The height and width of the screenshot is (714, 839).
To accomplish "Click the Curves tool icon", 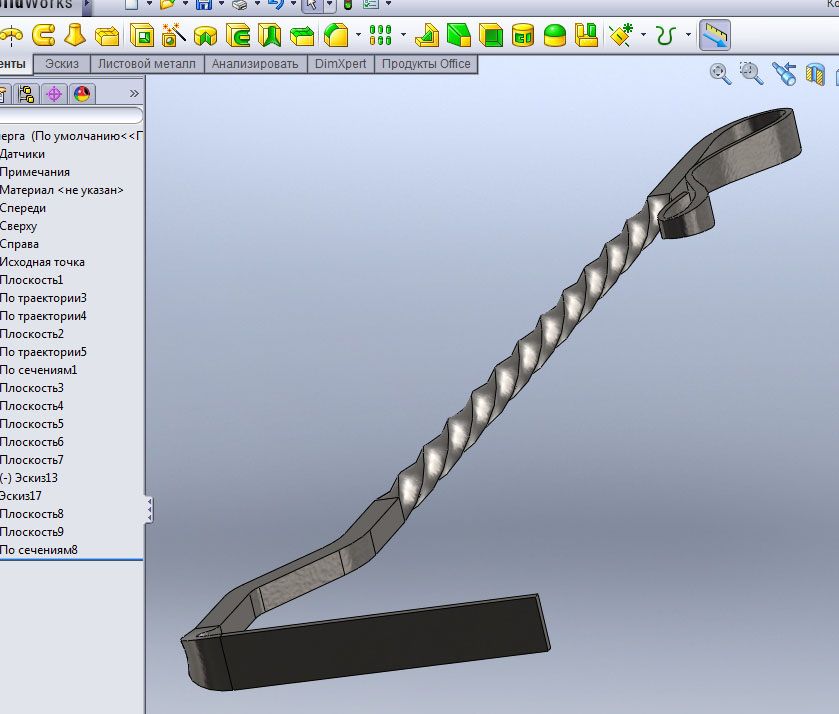I will (667, 37).
